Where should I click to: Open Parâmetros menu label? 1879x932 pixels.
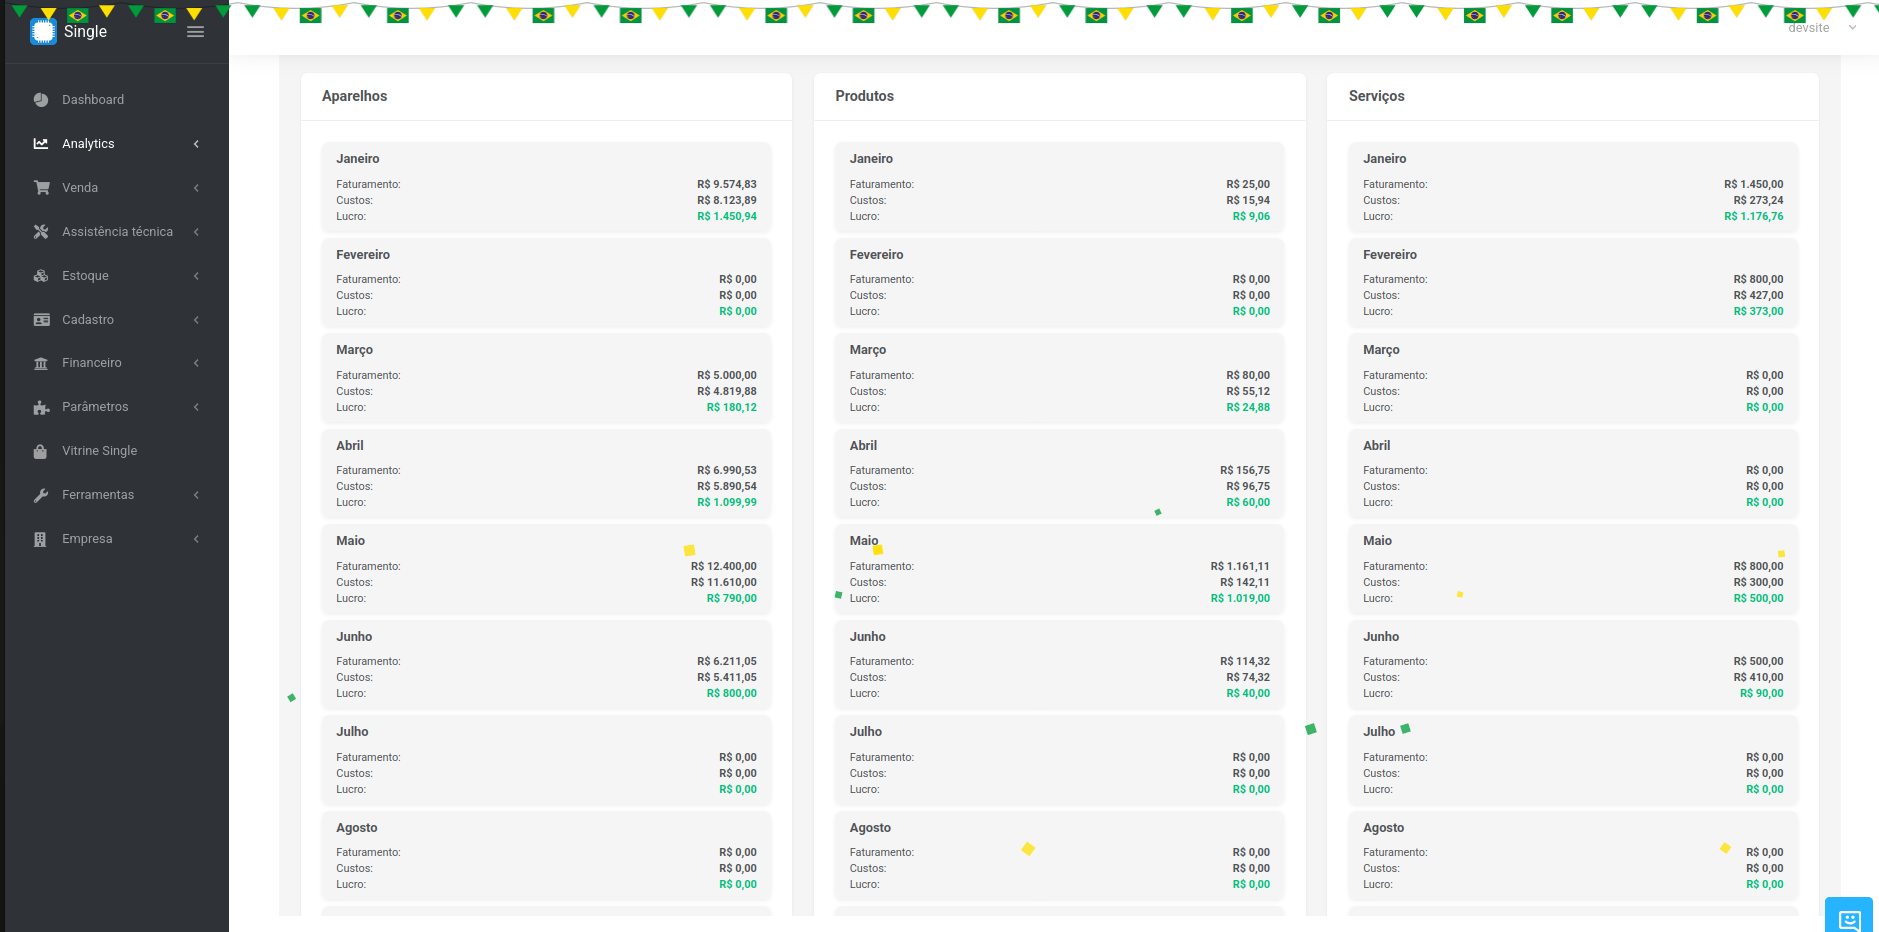click(x=95, y=407)
